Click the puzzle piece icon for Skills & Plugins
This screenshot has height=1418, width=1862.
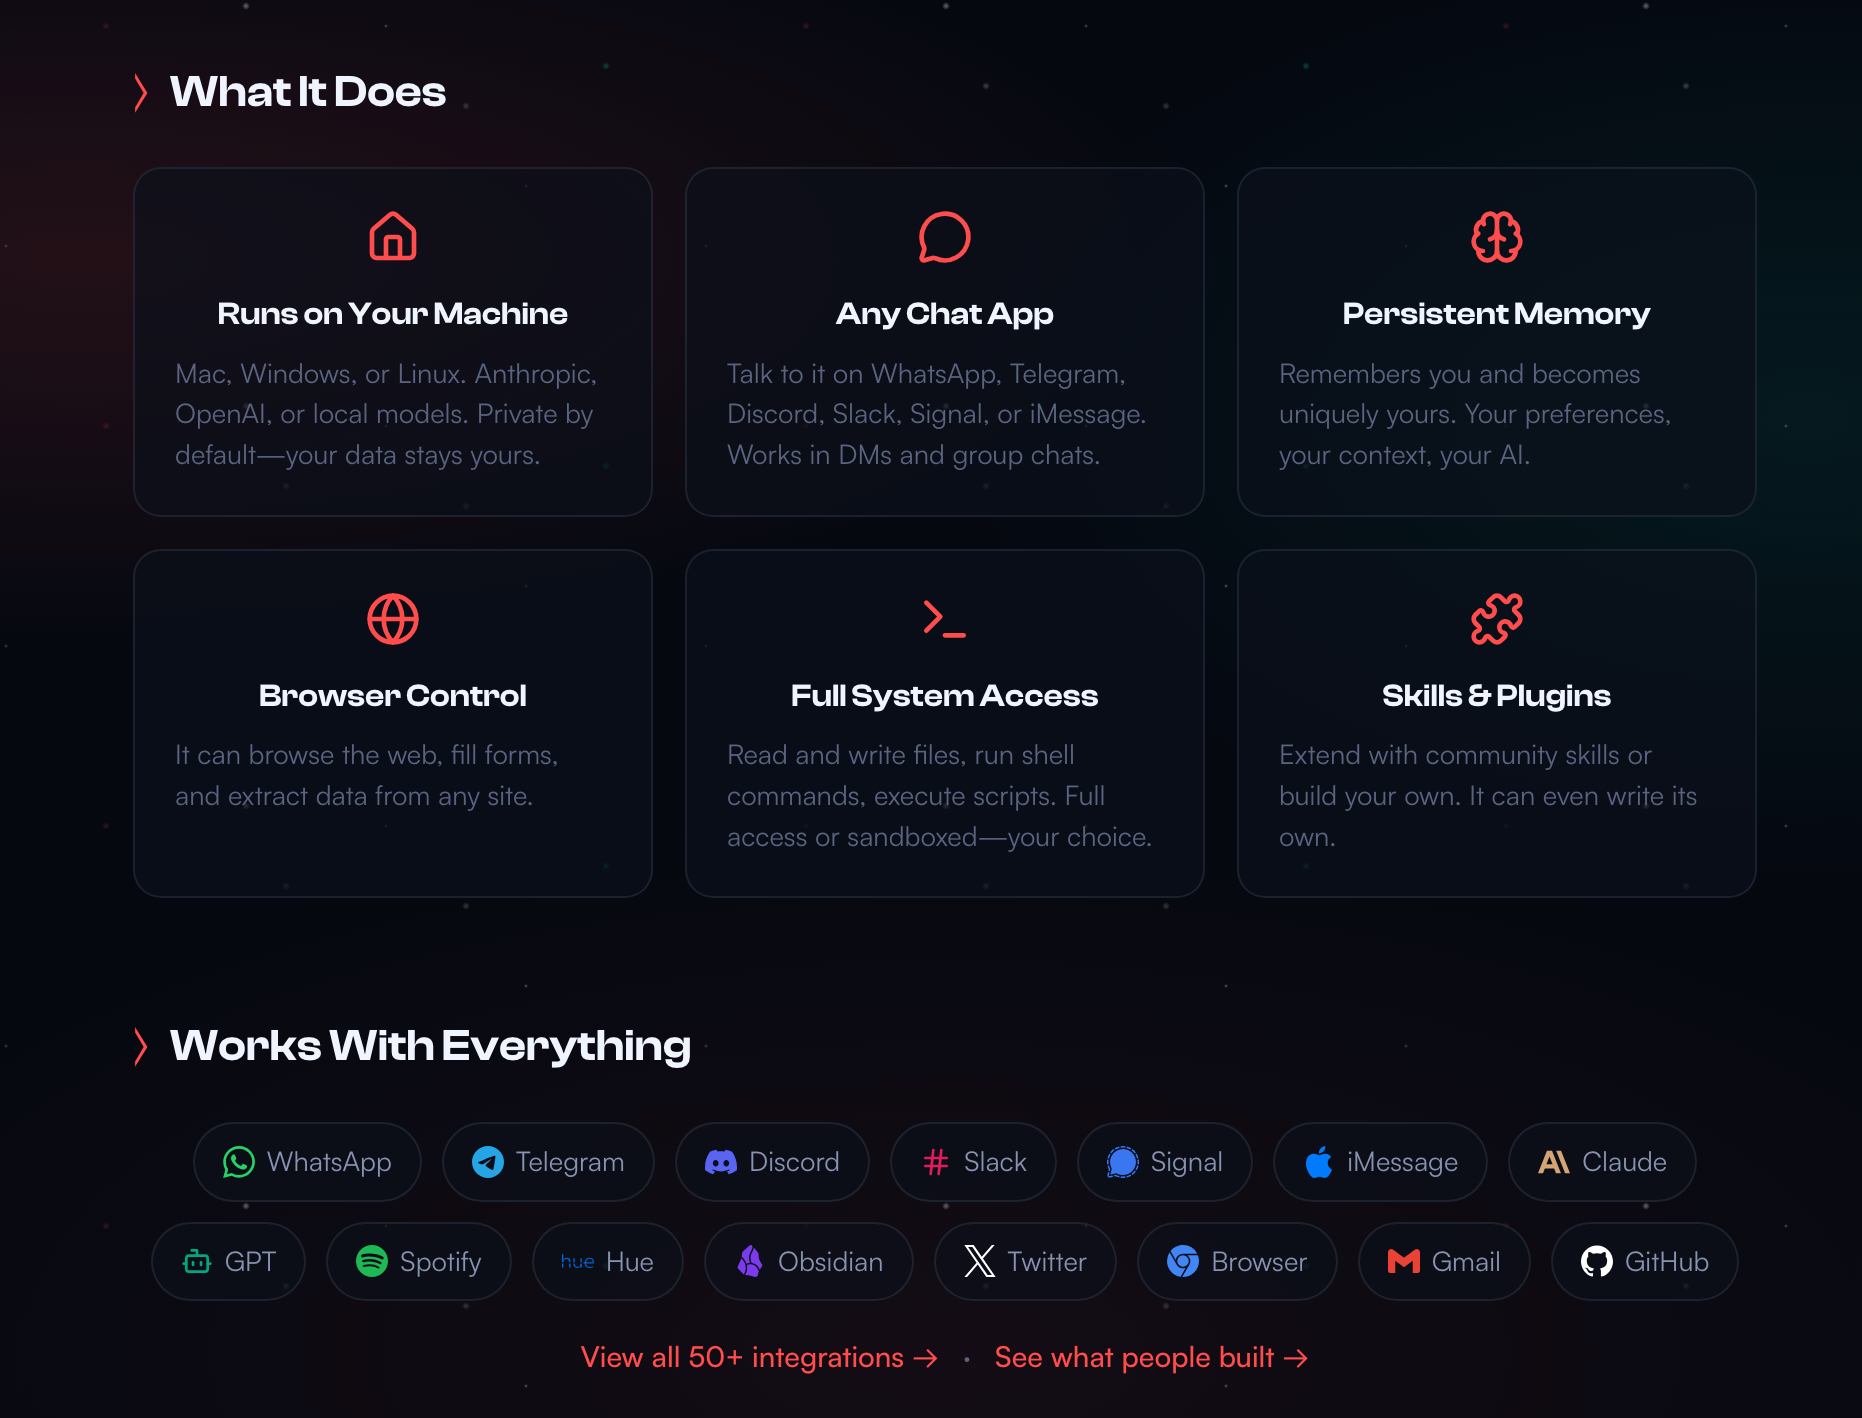[x=1496, y=619]
